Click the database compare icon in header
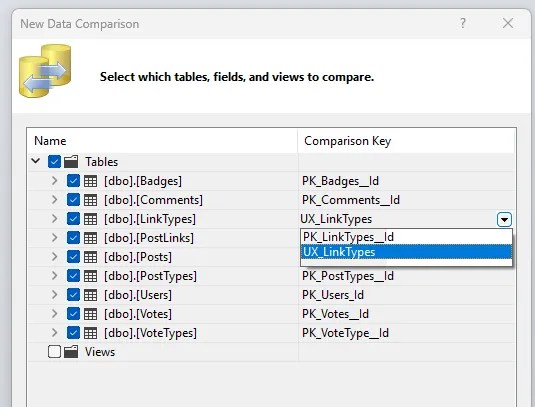 pyautogui.click(x=45, y=71)
